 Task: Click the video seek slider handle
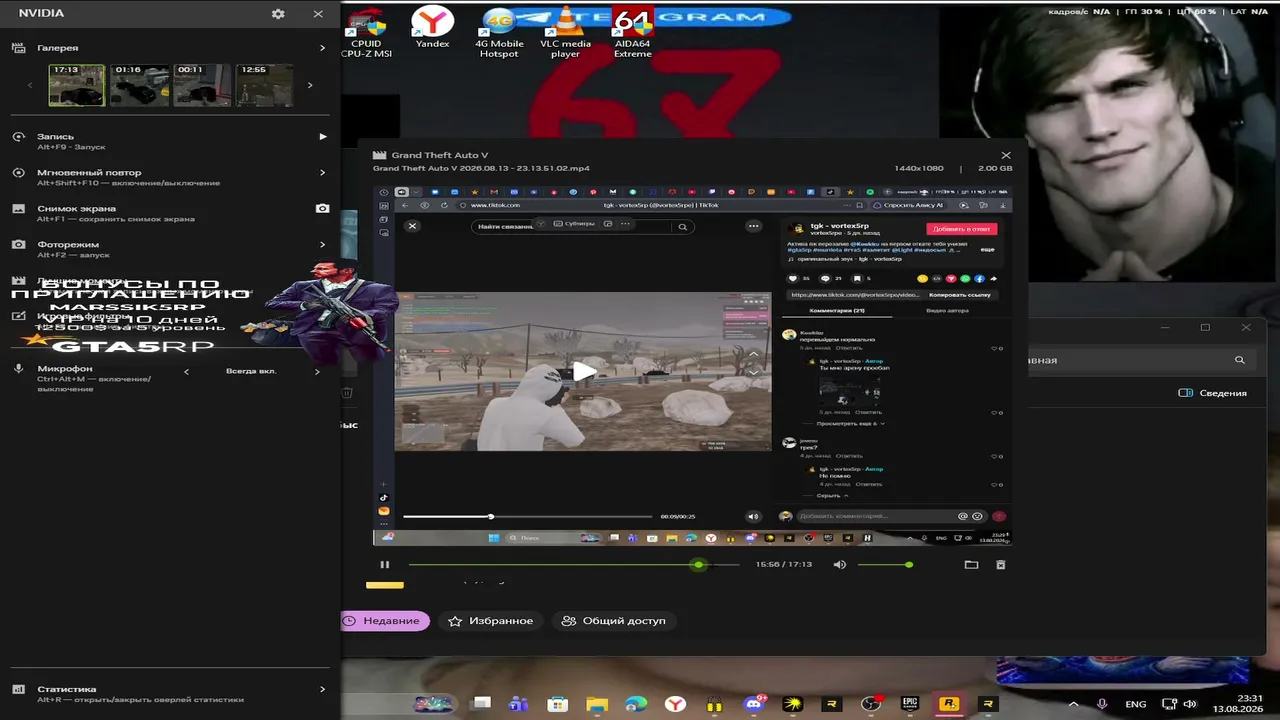[x=699, y=565]
